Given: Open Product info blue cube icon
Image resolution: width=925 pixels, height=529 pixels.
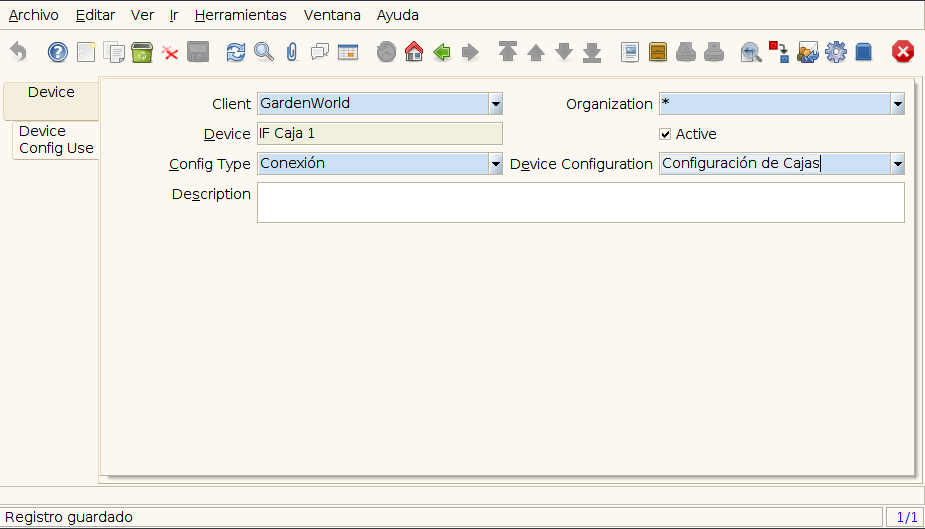Looking at the screenshot, I should 864,52.
